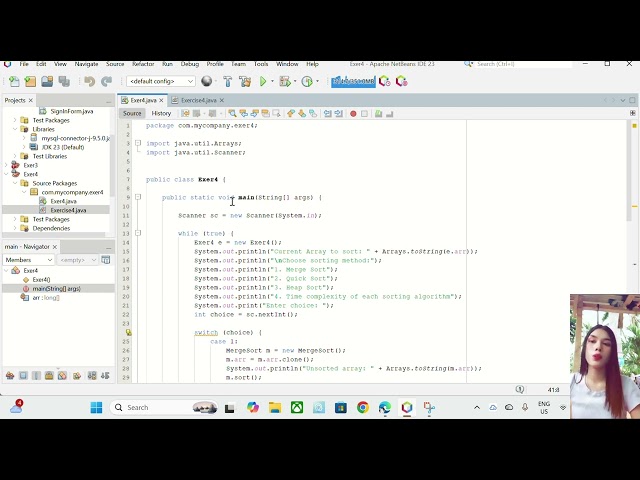Collapse the Source Packages node
Viewport: 640px width, 480px height.
(15, 183)
